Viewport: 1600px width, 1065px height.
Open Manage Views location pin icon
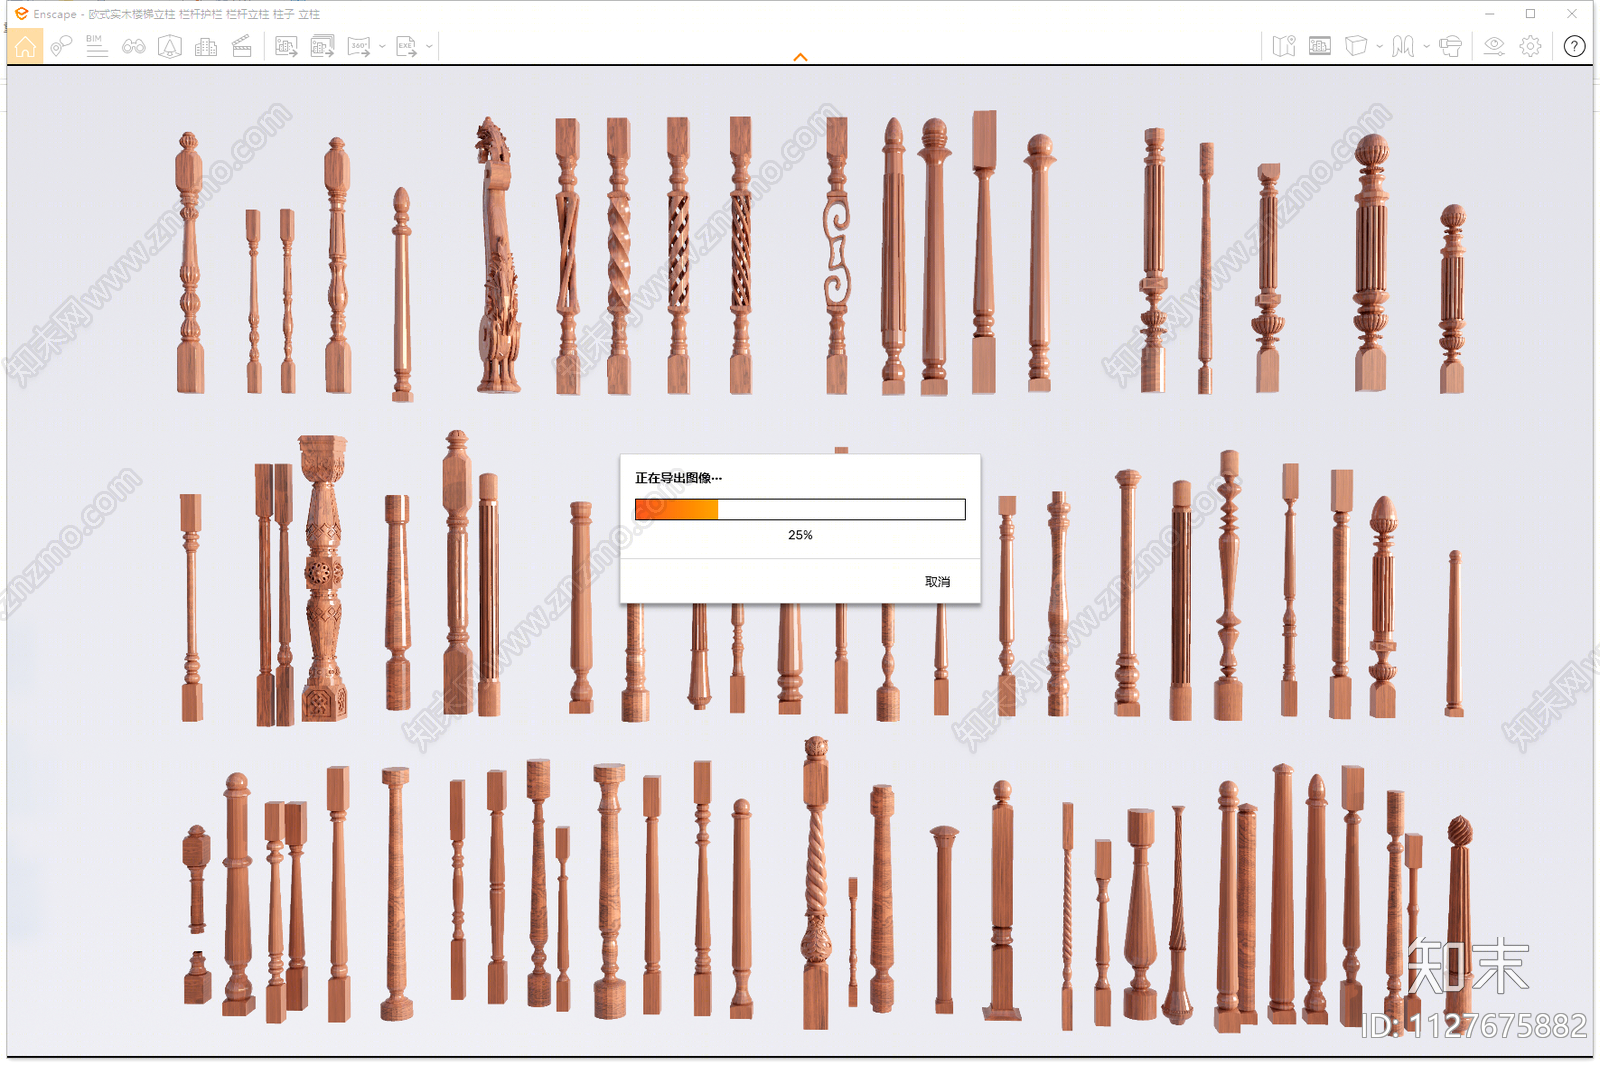click(61, 46)
